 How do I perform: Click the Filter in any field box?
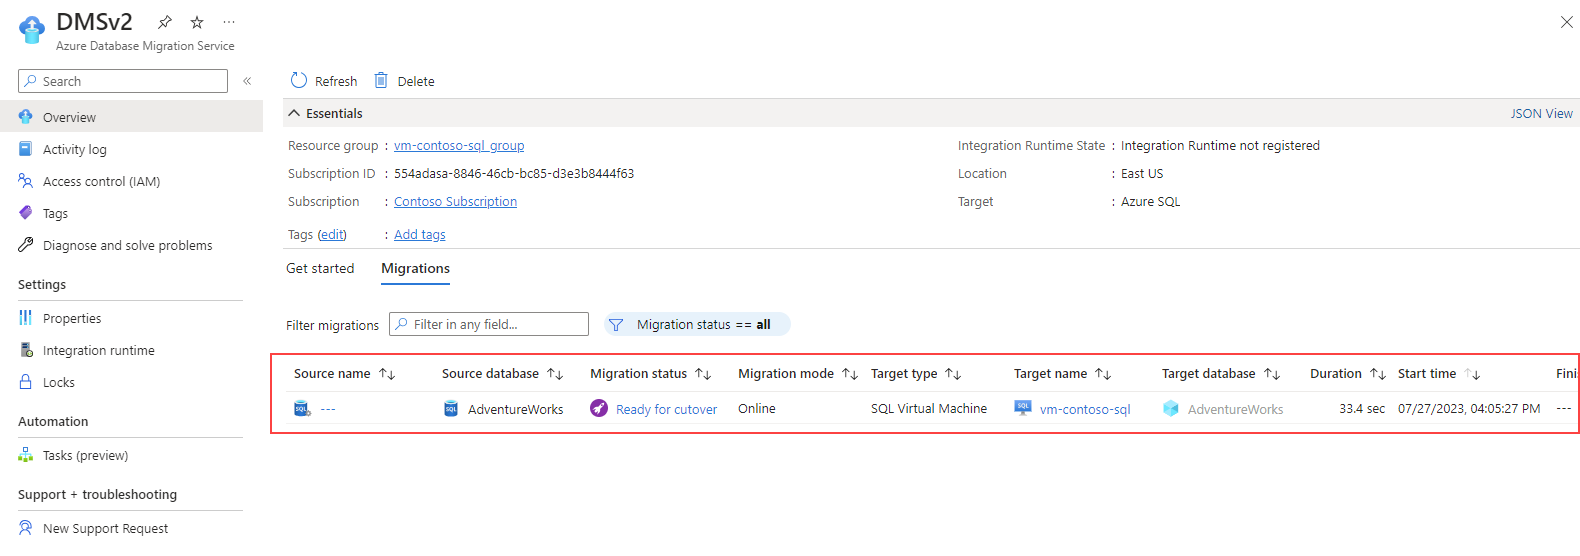point(489,324)
